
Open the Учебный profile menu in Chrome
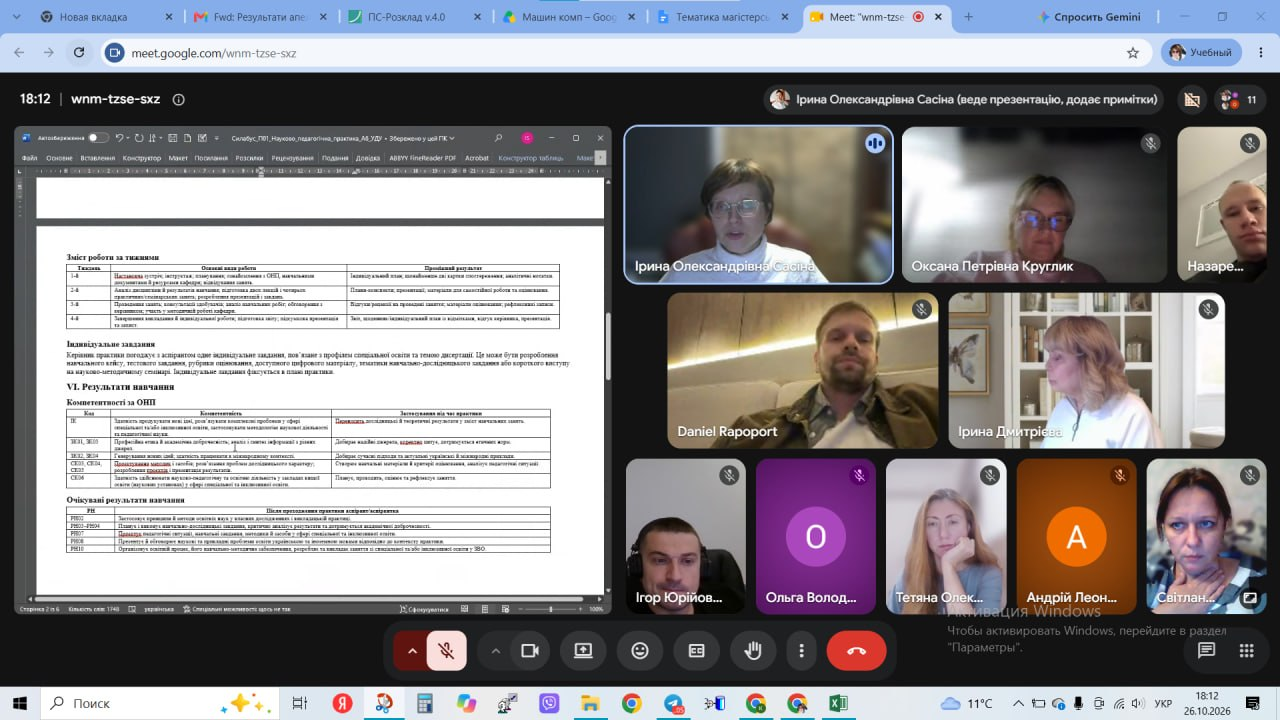(1202, 53)
